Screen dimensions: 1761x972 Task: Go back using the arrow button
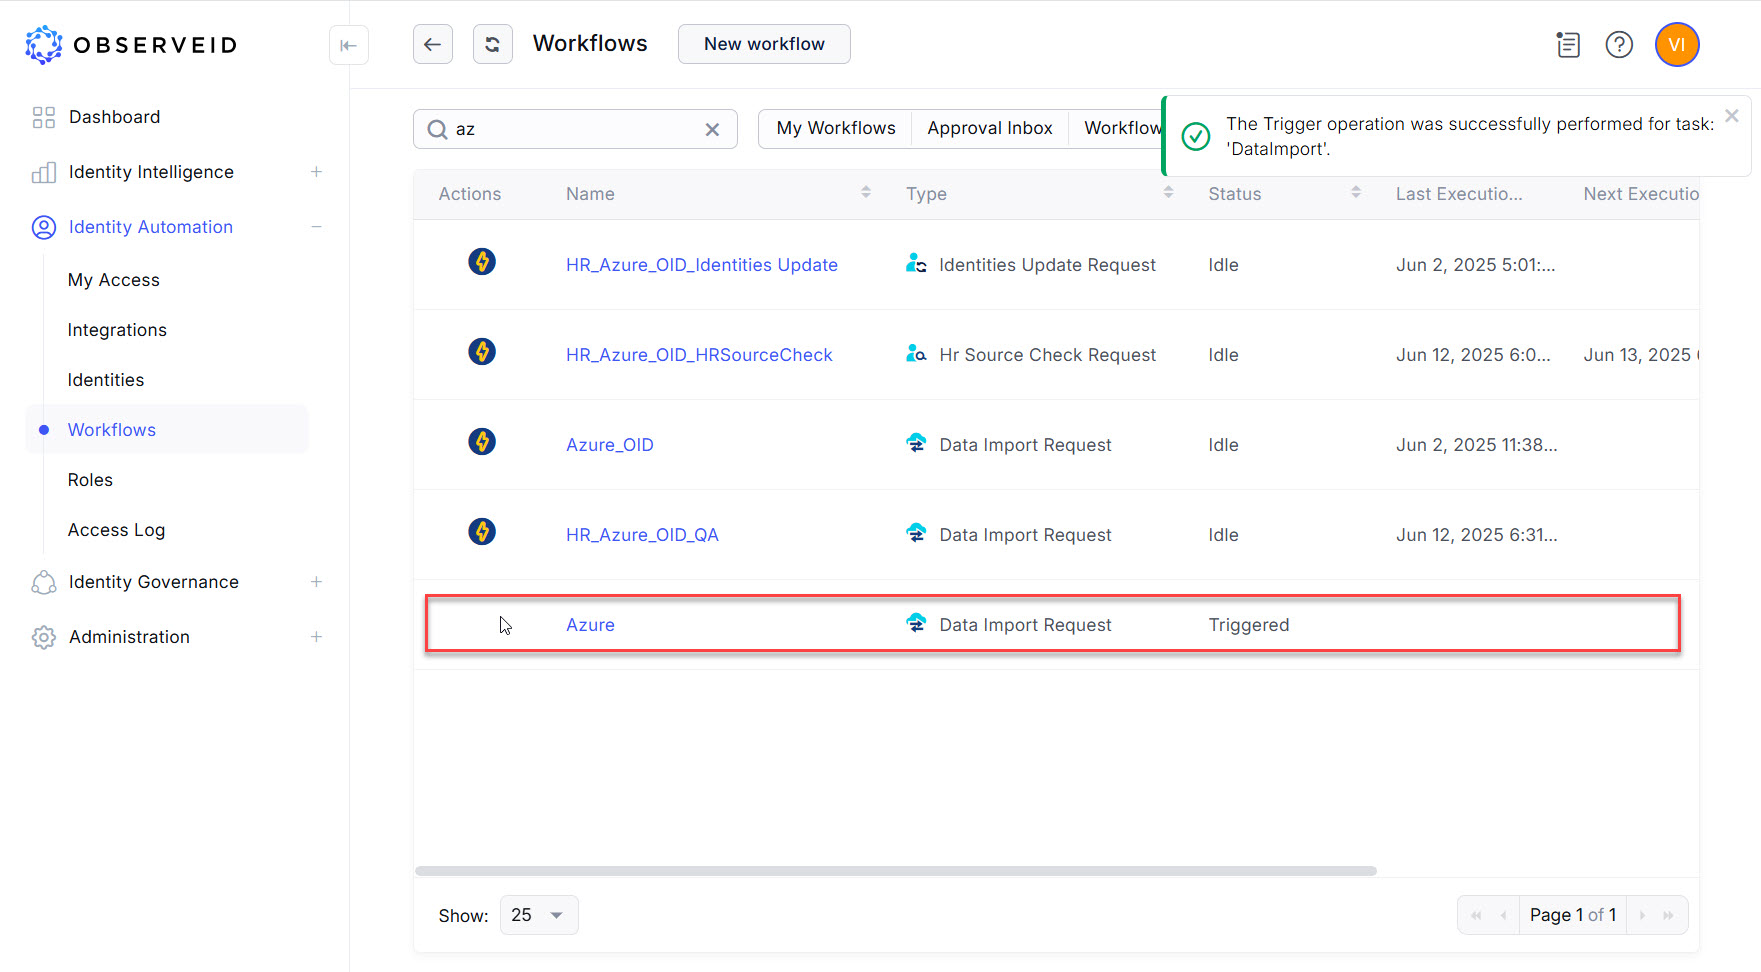tap(432, 45)
